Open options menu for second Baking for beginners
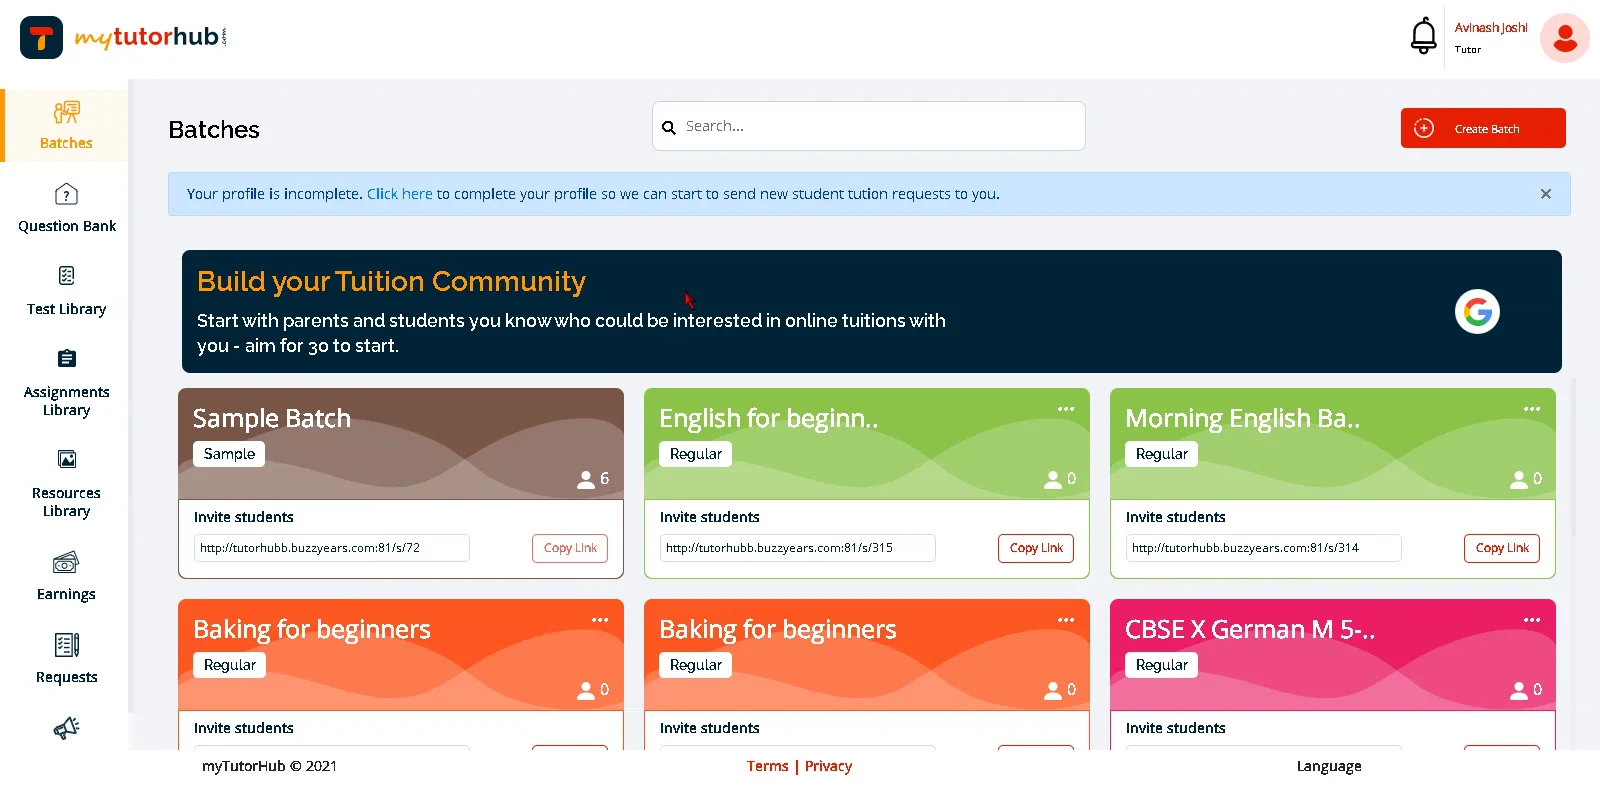Screen dimensions: 1600x788 point(1066,620)
